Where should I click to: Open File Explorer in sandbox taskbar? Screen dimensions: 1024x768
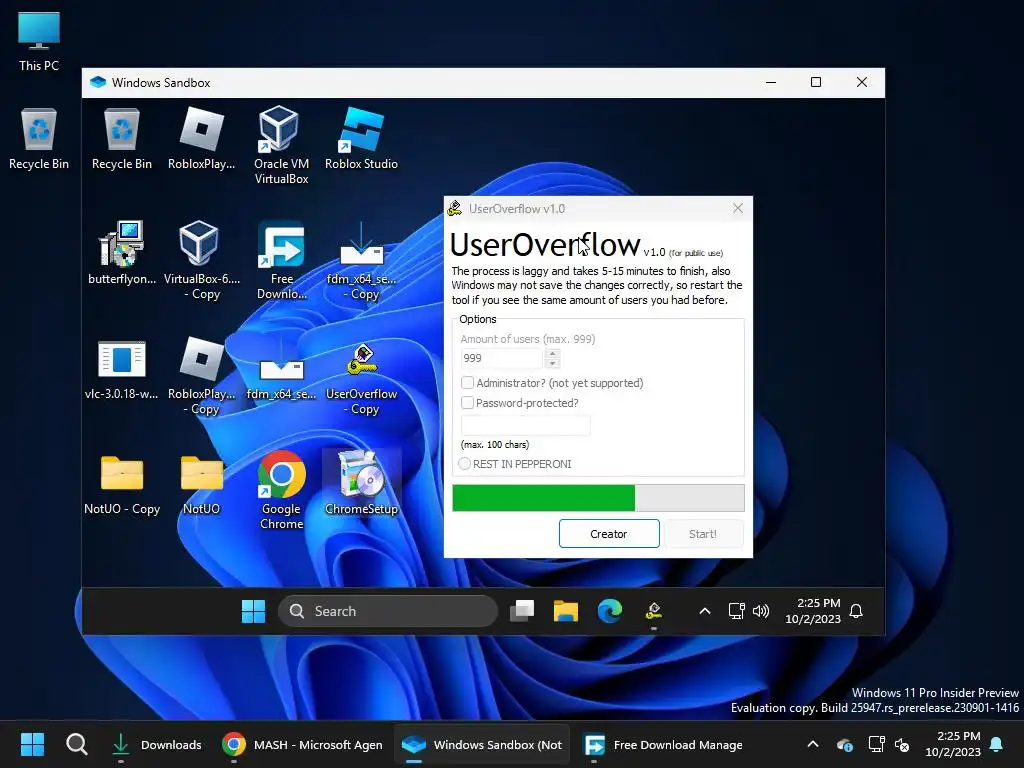click(566, 611)
